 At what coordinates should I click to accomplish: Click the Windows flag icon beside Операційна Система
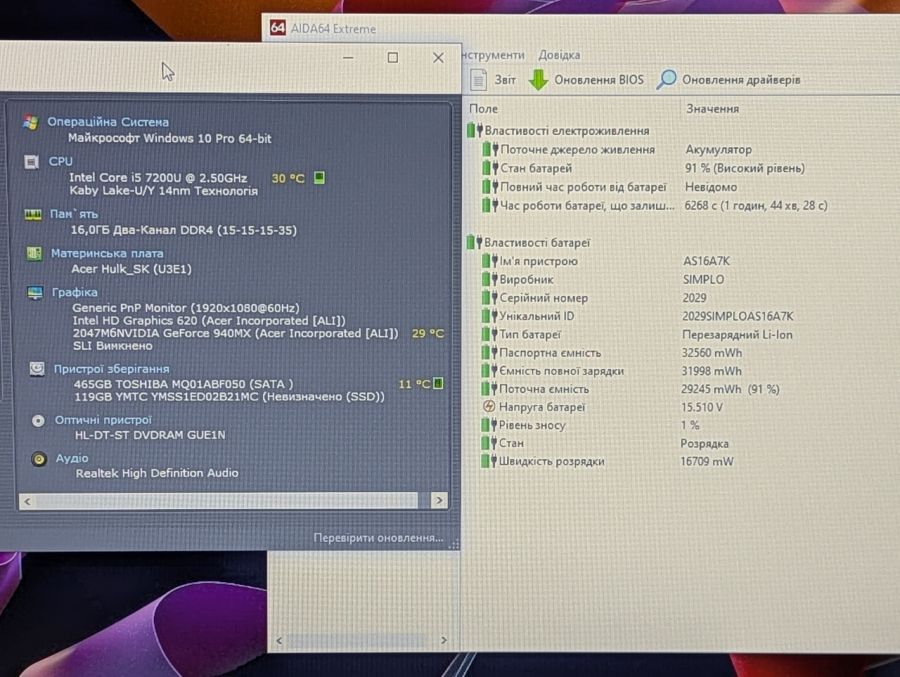pyautogui.click(x=31, y=122)
